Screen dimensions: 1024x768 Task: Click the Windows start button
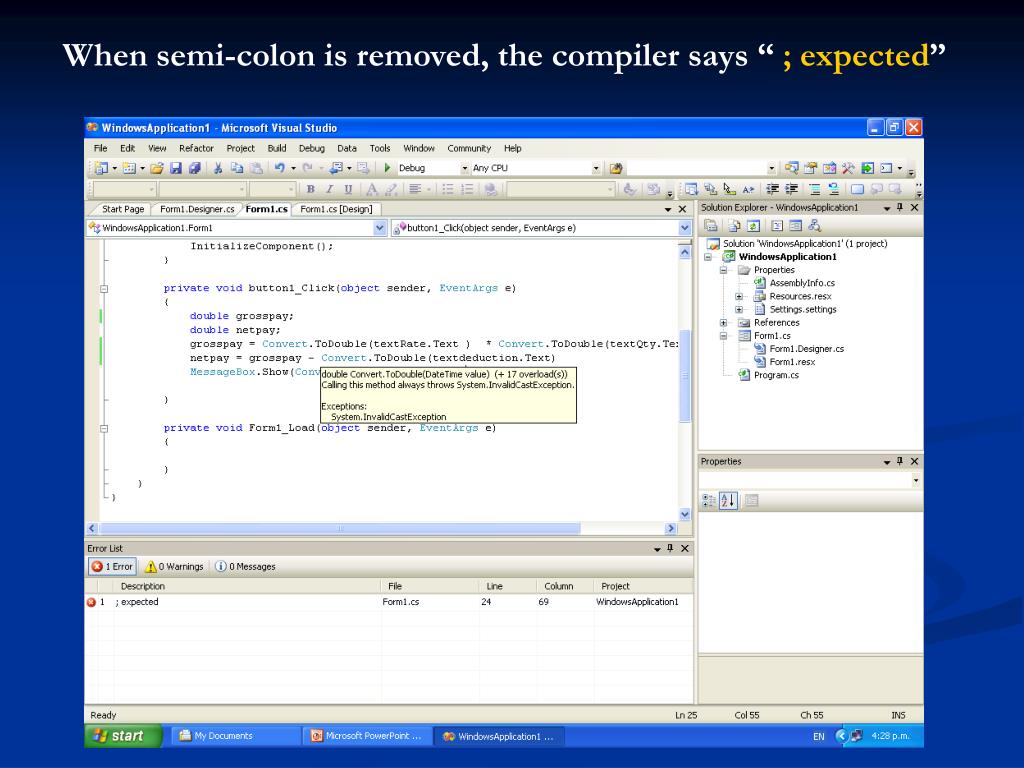[123, 736]
